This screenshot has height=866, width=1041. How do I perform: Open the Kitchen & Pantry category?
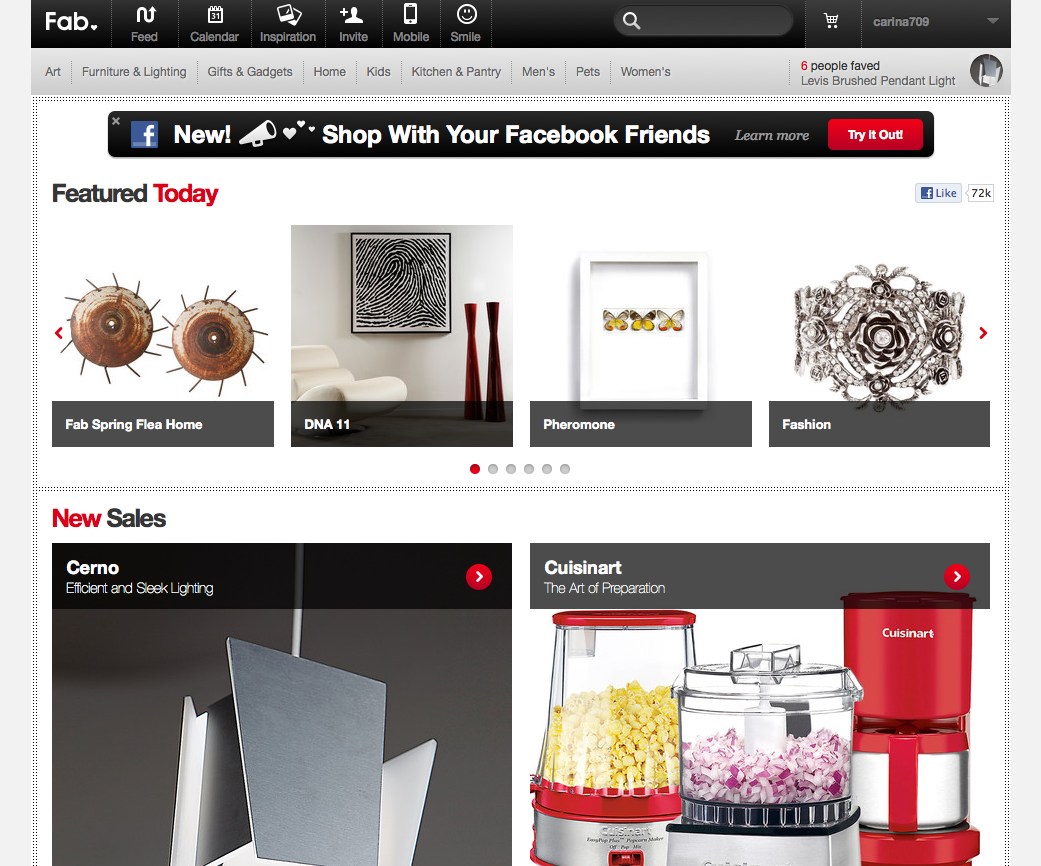pyautogui.click(x=456, y=72)
